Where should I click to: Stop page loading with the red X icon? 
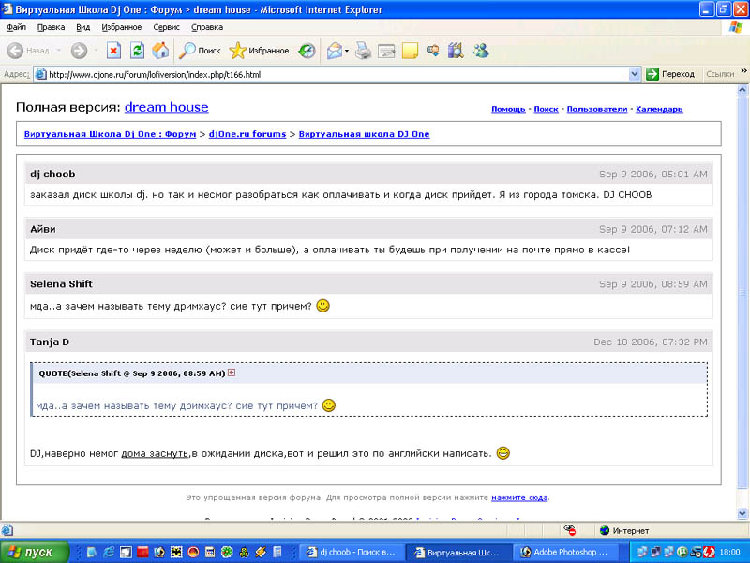pyautogui.click(x=113, y=50)
